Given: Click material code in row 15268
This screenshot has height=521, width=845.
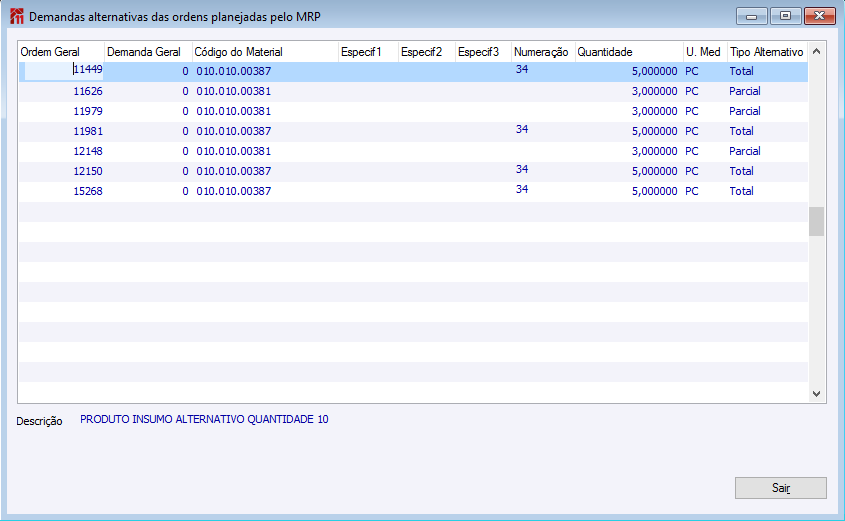Looking at the screenshot, I should click(233, 191).
